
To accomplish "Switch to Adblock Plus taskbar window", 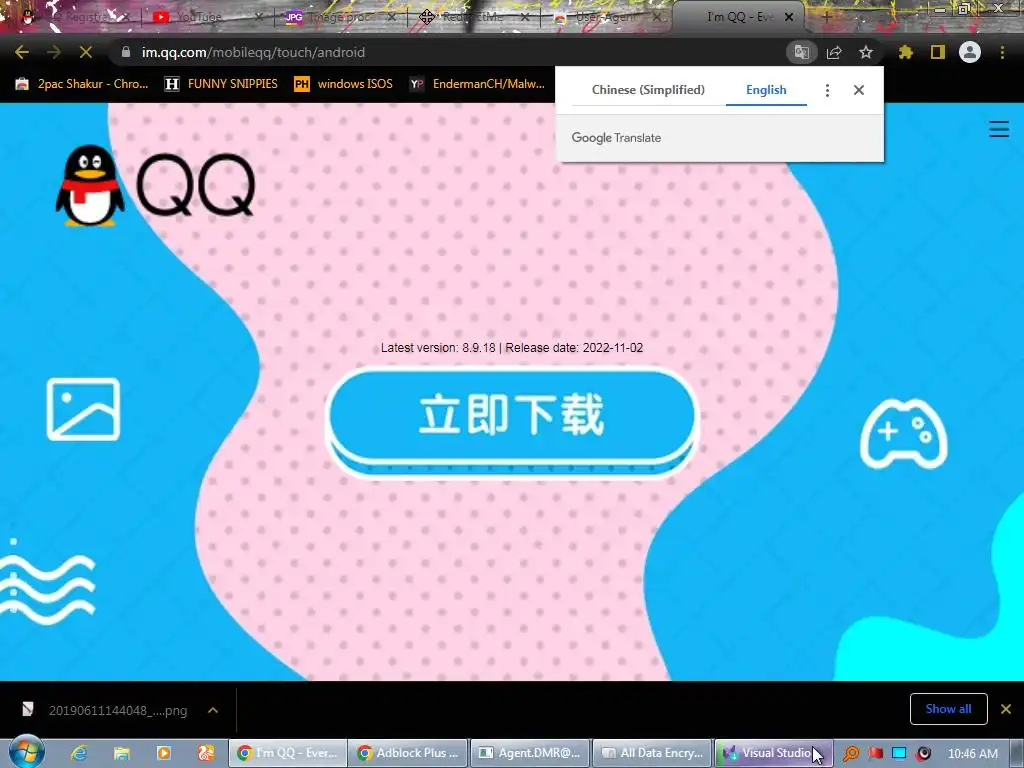I will click(408, 753).
